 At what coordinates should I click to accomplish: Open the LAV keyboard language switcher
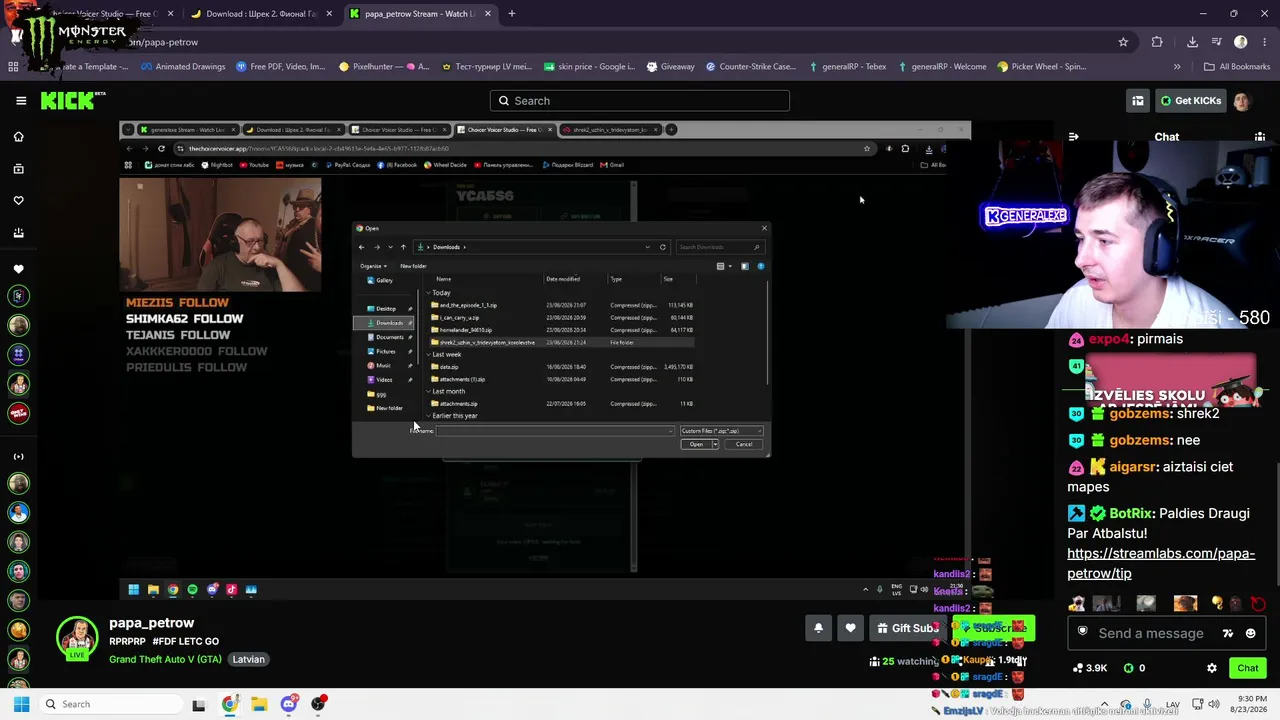(1173, 704)
